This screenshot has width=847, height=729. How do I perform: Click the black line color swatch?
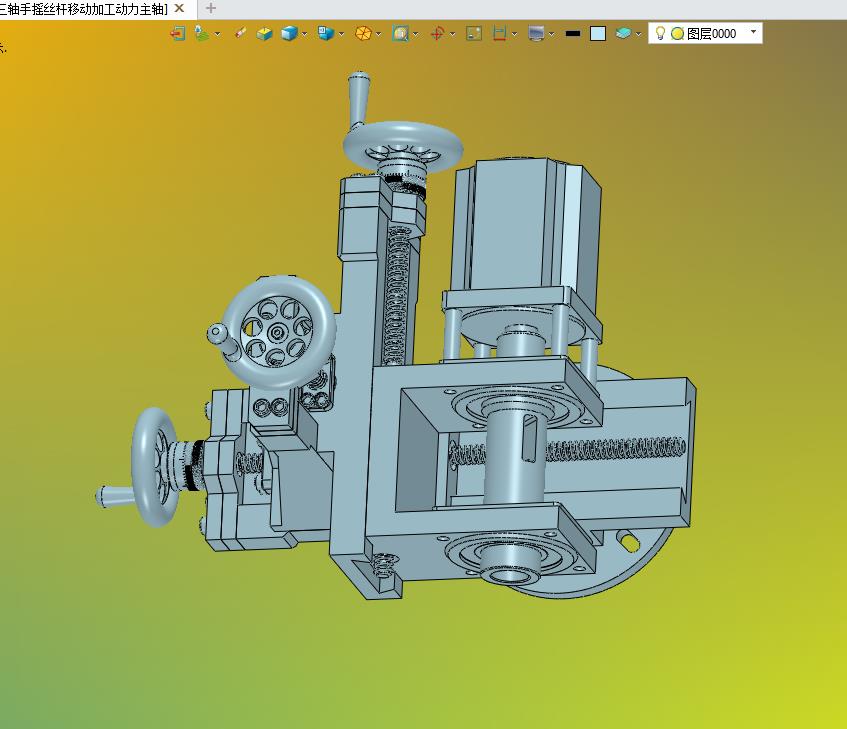coord(573,33)
